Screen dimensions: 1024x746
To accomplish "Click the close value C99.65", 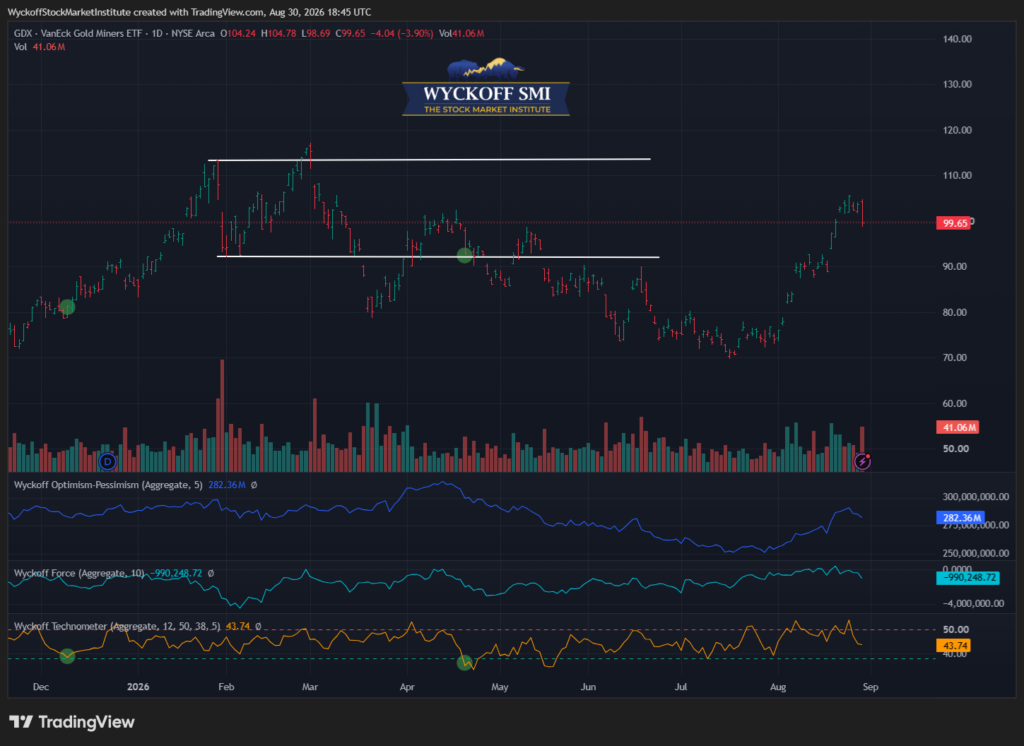I will pyautogui.click(x=351, y=33).
